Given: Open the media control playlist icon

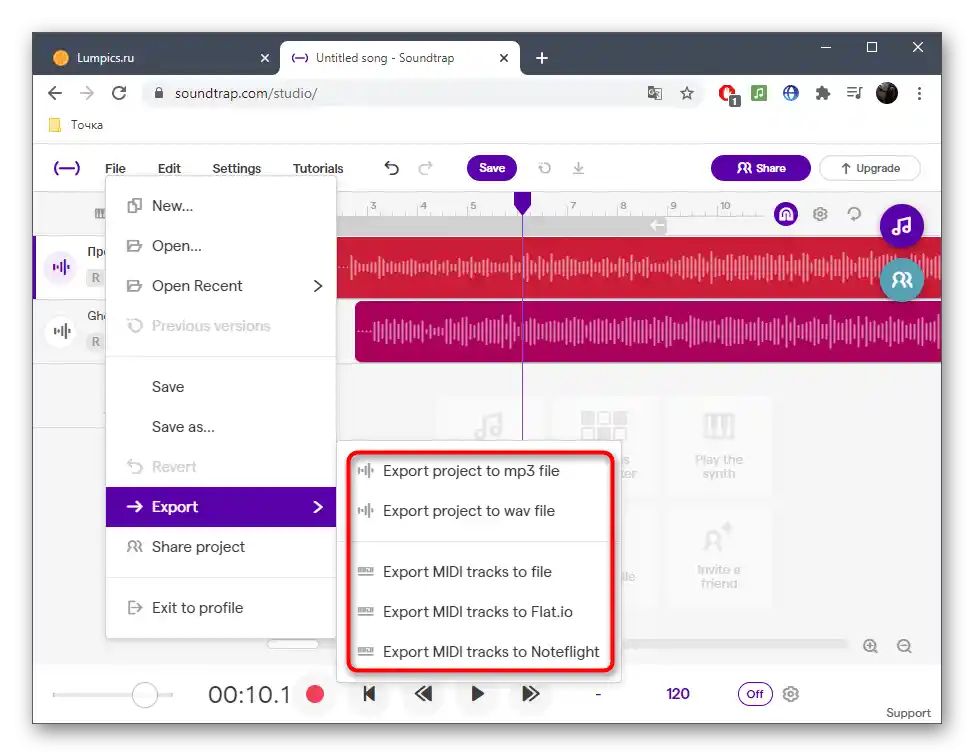Looking at the screenshot, I should pyautogui.click(x=854, y=93).
